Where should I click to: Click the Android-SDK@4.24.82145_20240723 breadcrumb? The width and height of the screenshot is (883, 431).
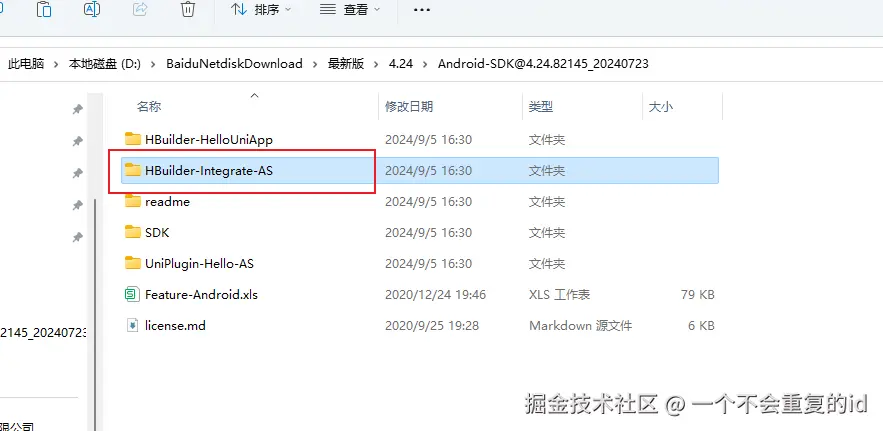coord(543,64)
